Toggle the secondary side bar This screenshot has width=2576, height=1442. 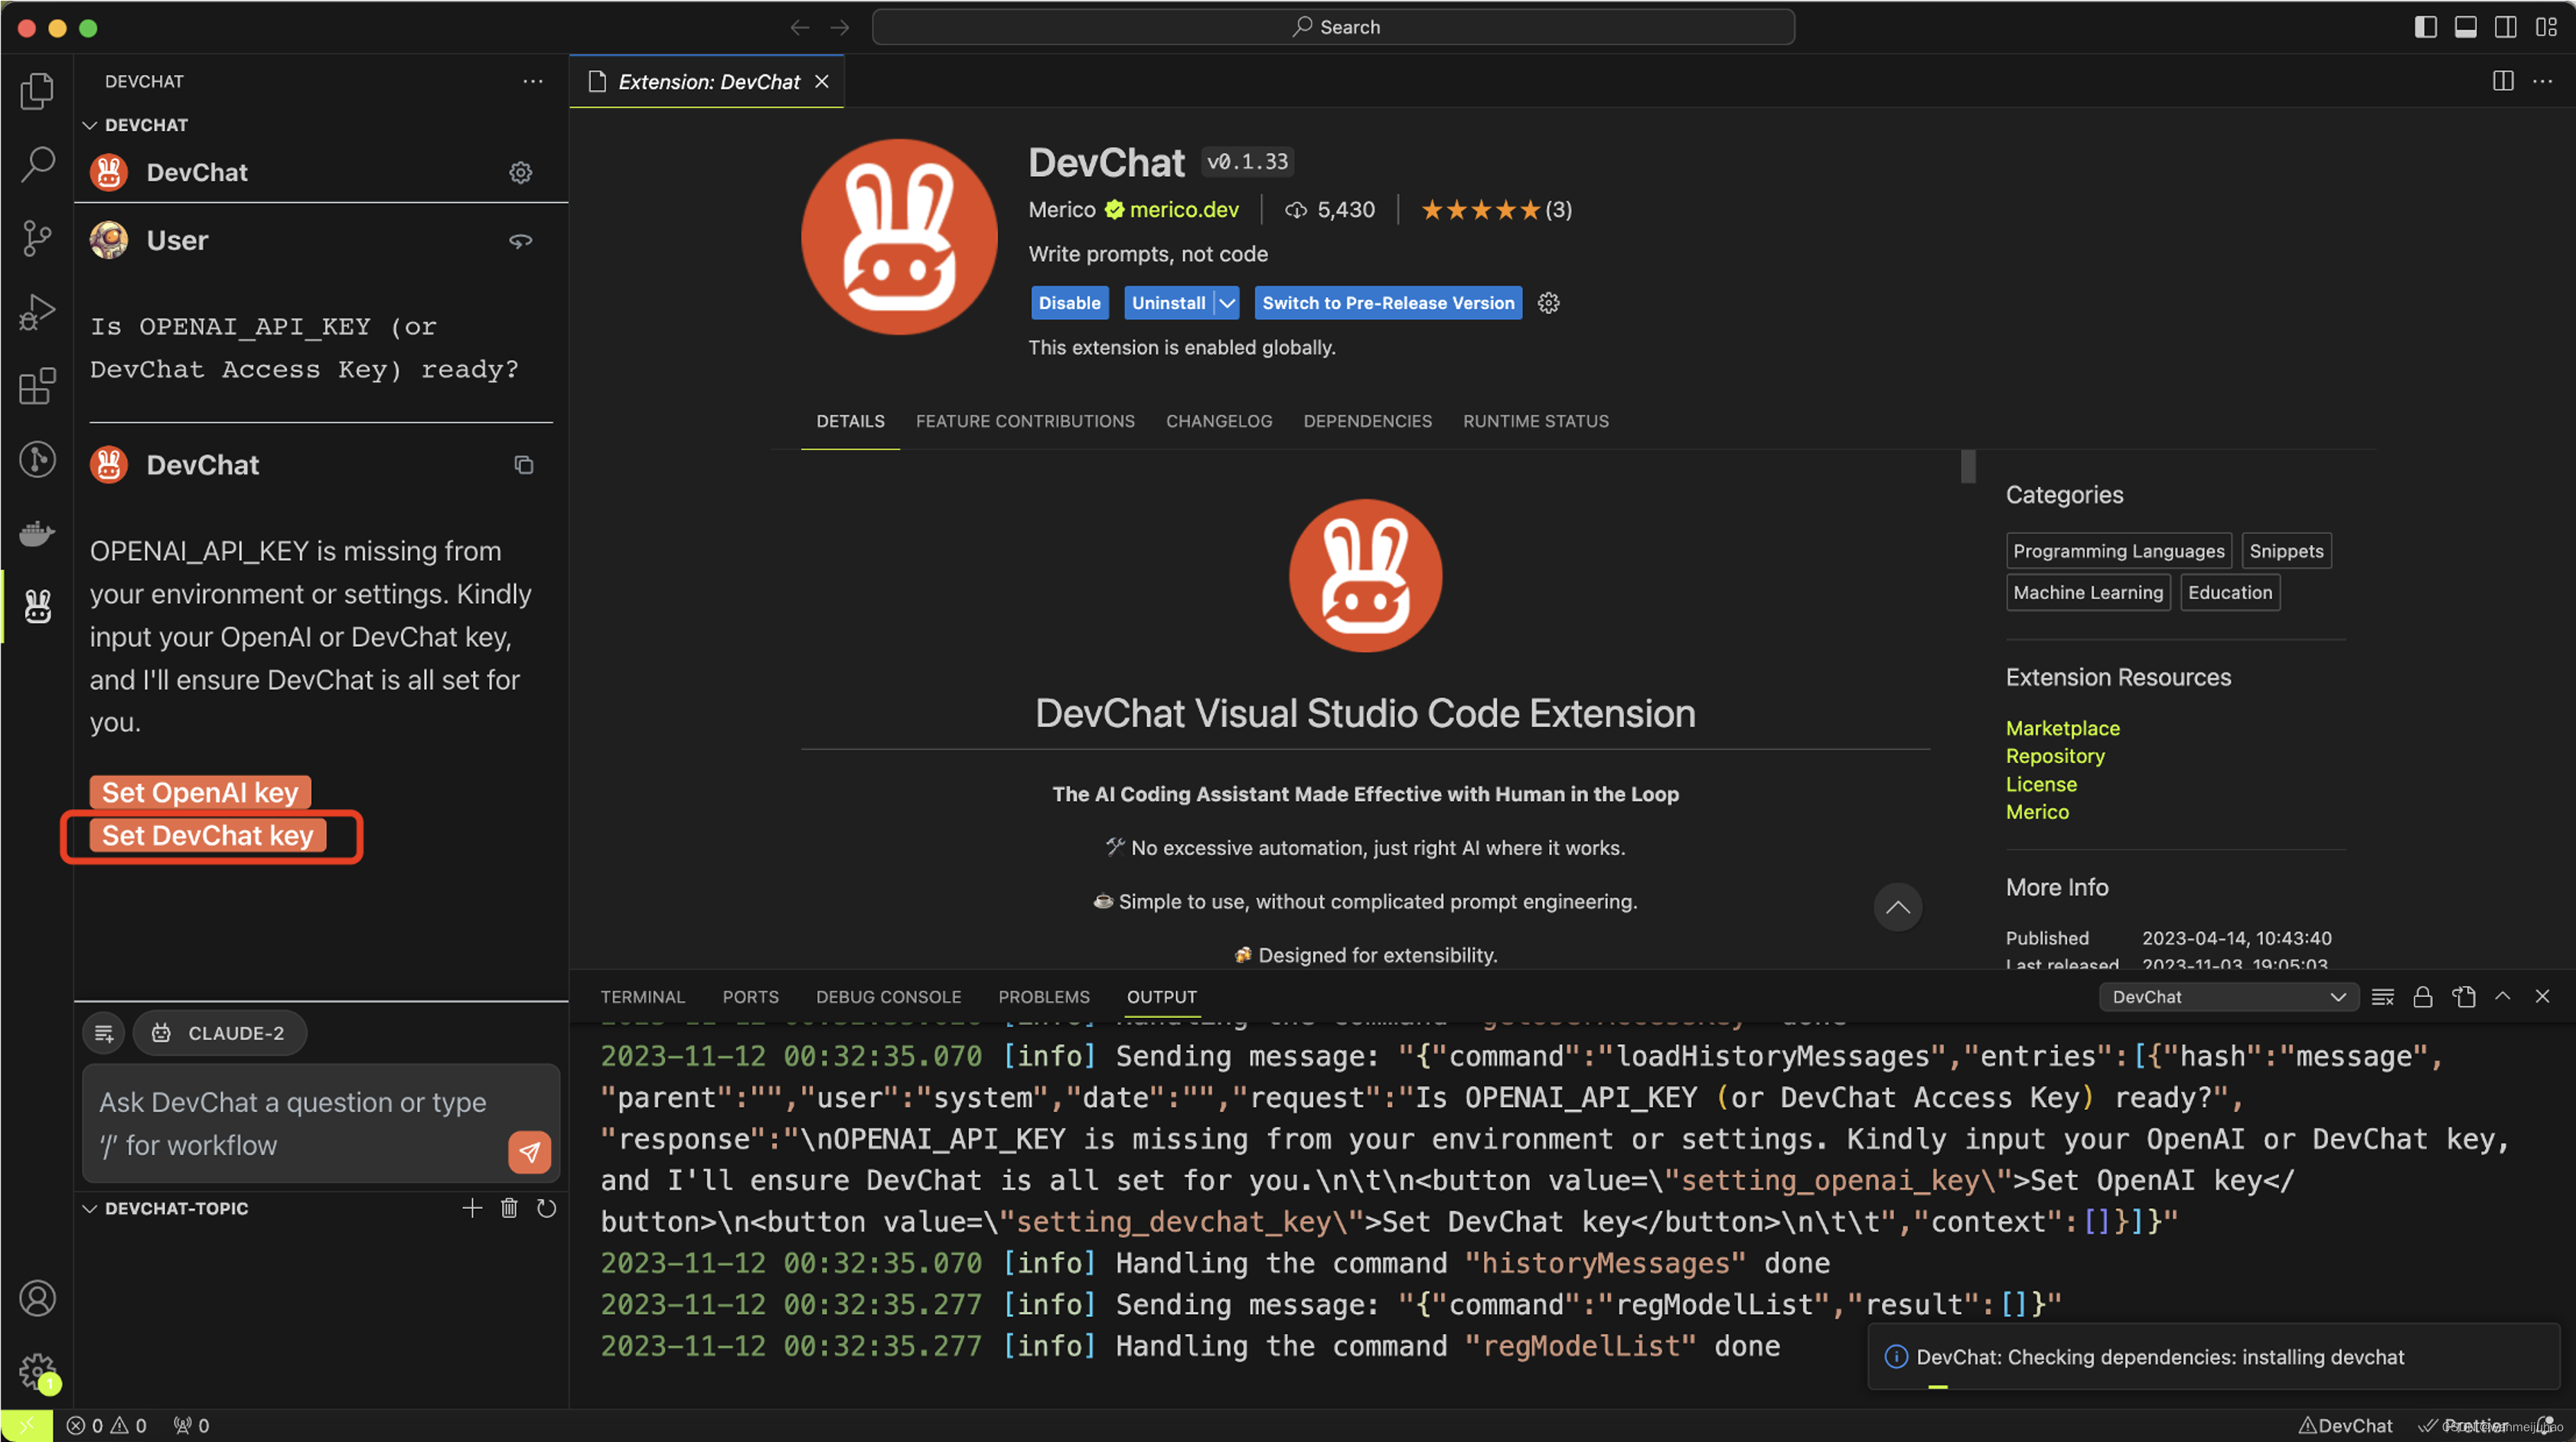click(2506, 27)
